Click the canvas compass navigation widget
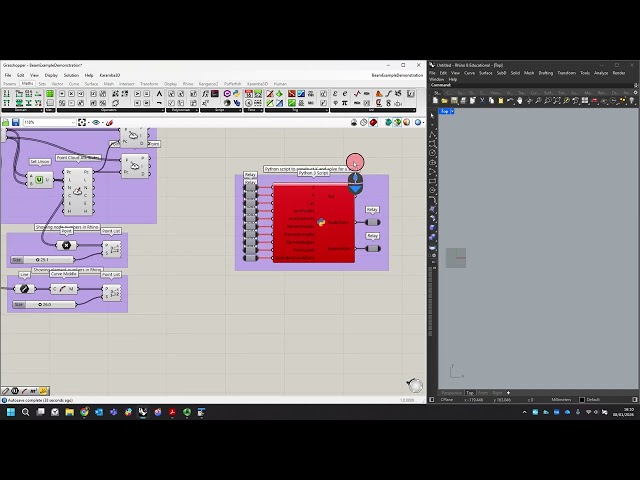 click(415, 385)
